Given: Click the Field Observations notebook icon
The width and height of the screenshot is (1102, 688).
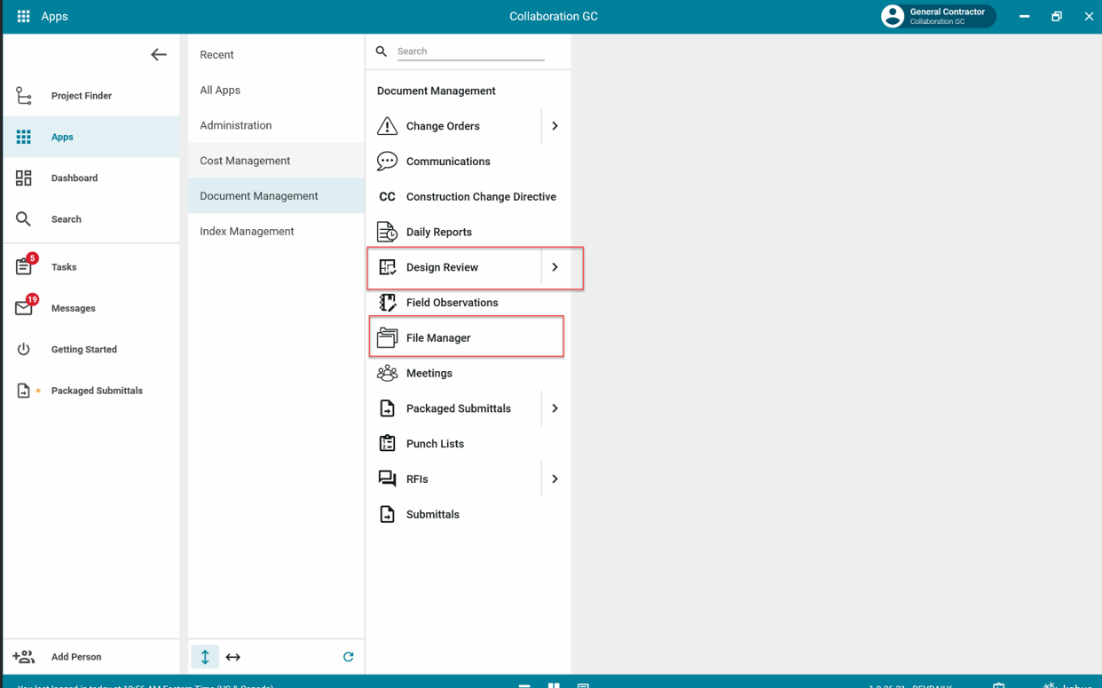Looking at the screenshot, I should click(387, 303).
